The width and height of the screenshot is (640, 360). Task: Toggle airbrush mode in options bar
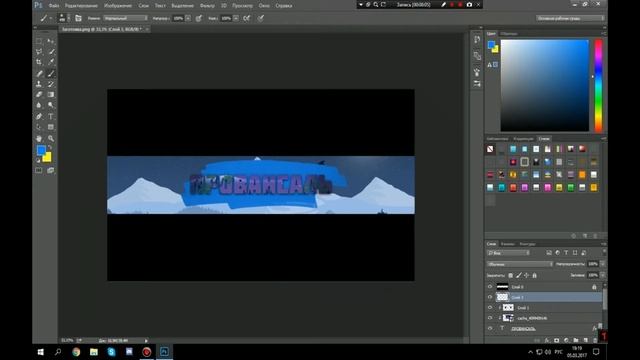pyautogui.click(x=247, y=18)
